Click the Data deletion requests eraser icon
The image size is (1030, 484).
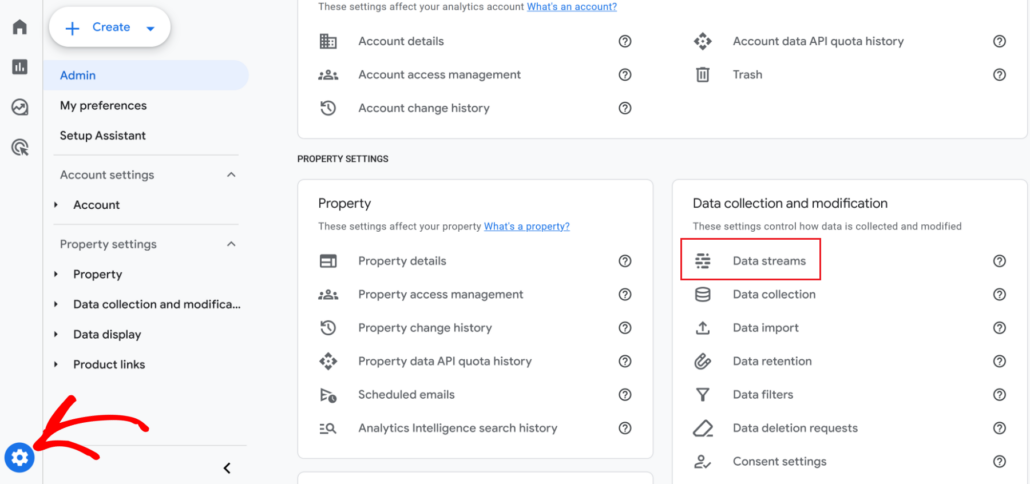(702, 429)
